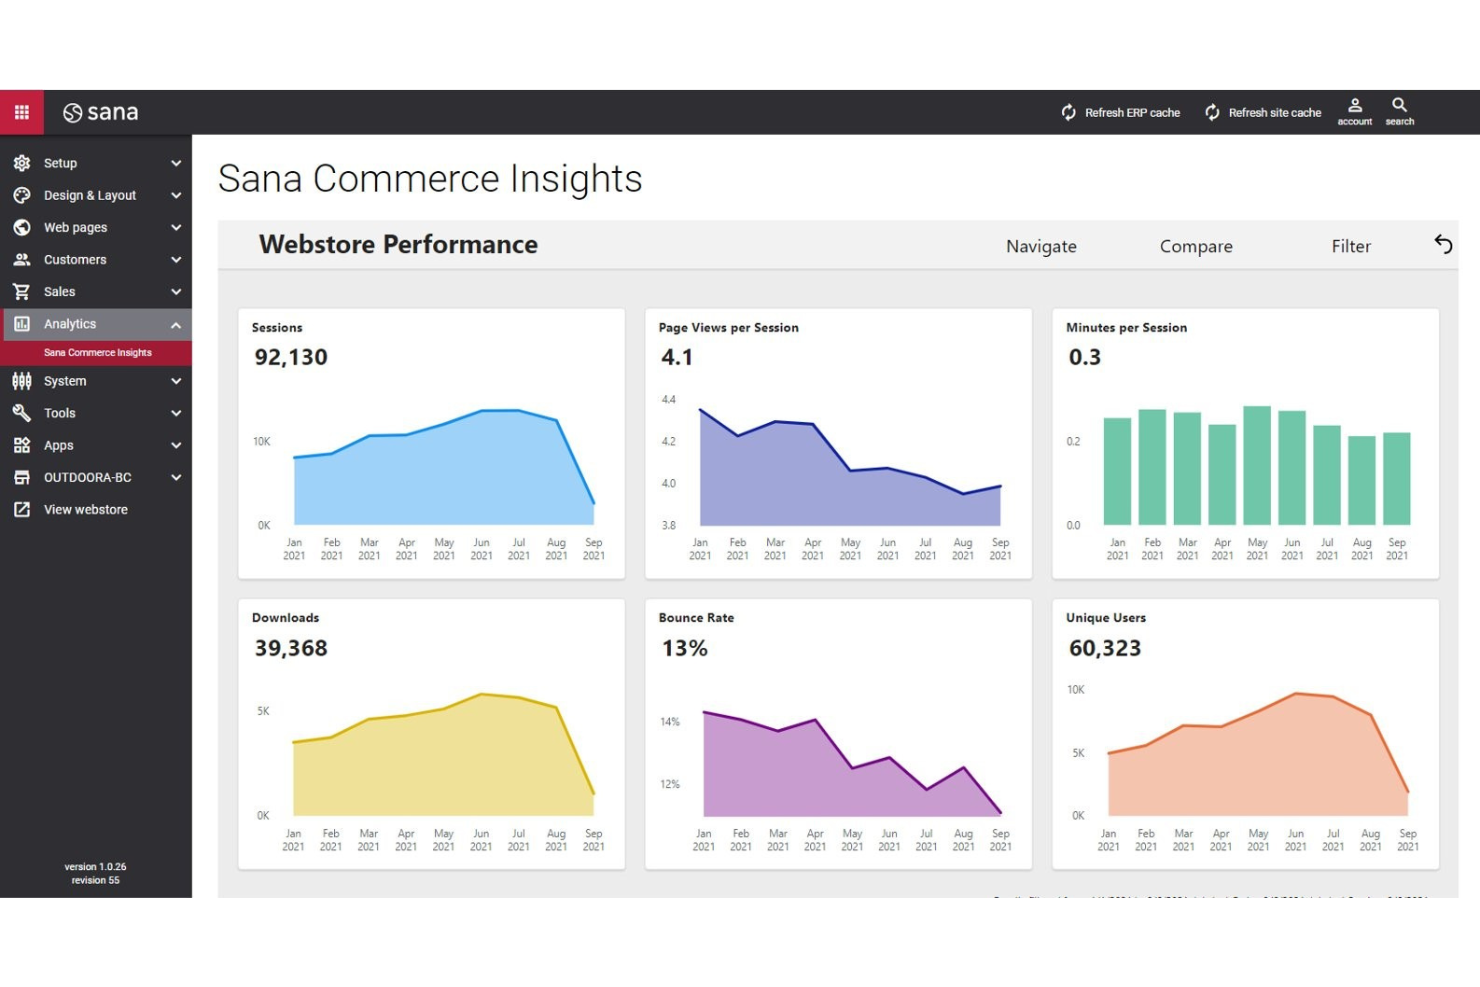This screenshot has height=987, width=1480.
Task: Click the Sales shopping cart icon
Action: click(21, 291)
